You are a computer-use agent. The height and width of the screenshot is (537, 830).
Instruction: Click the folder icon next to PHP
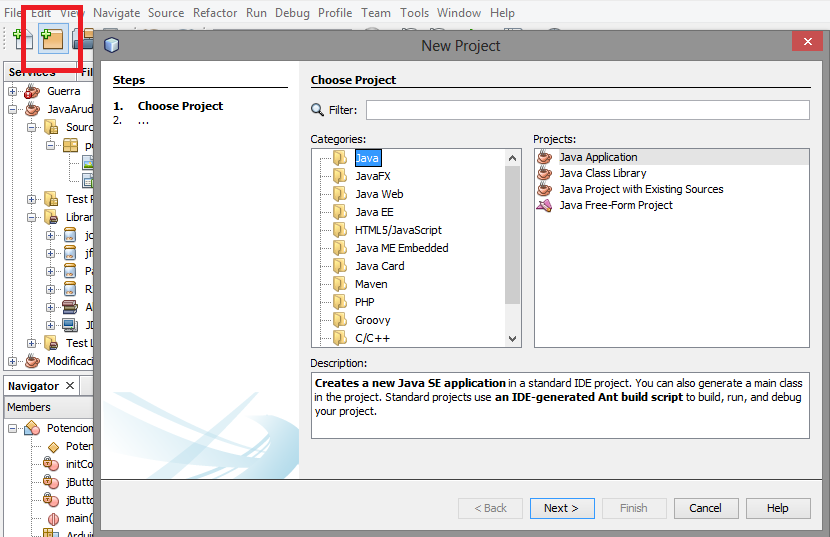point(340,302)
